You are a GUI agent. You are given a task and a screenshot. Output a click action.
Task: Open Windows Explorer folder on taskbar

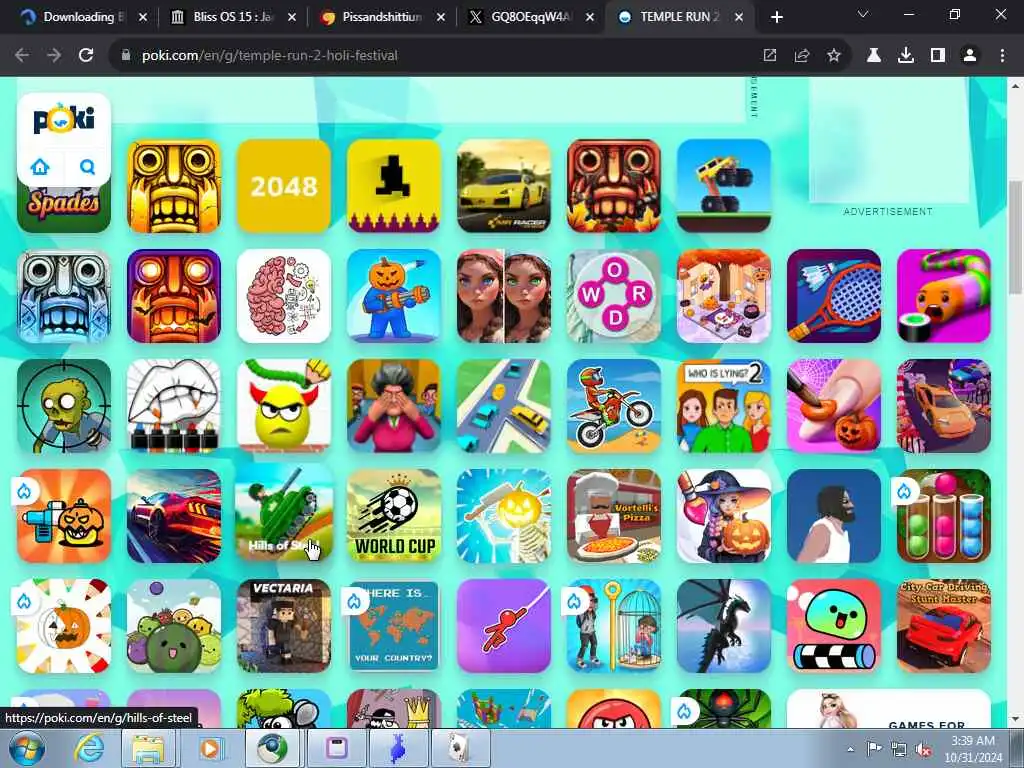click(x=148, y=748)
